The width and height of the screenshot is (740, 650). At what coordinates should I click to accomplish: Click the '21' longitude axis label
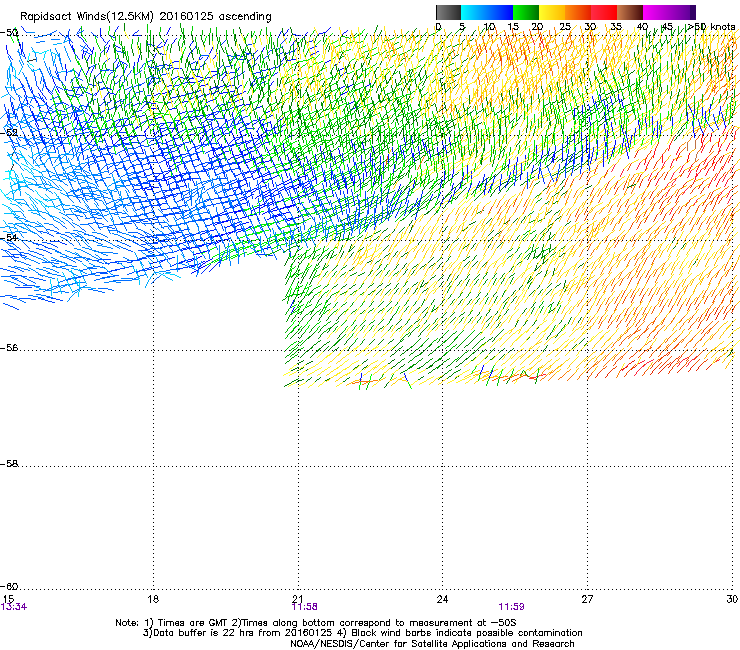click(298, 599)
